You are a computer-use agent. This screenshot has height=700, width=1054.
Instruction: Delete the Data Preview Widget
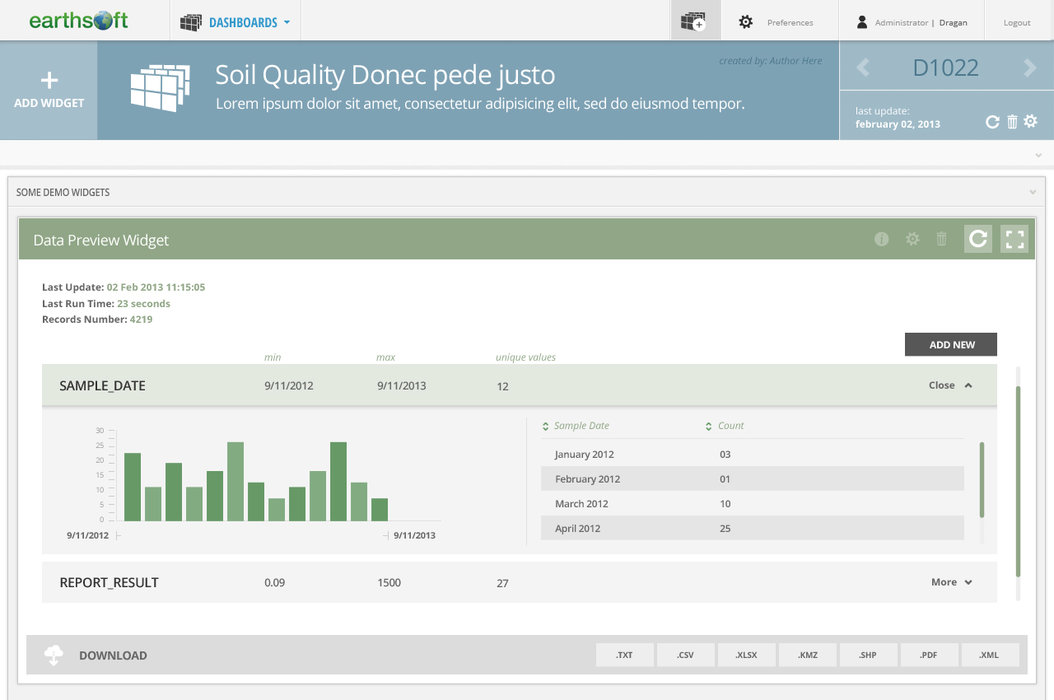[941, 239]
